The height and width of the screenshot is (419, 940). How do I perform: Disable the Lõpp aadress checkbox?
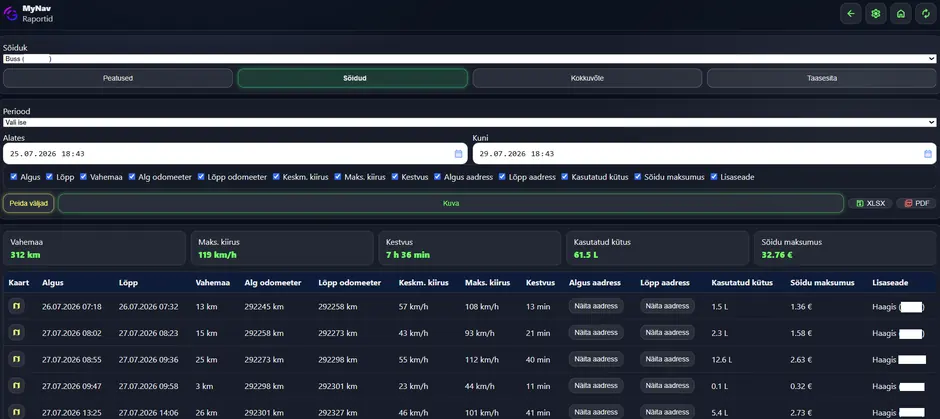pos(502,177)
